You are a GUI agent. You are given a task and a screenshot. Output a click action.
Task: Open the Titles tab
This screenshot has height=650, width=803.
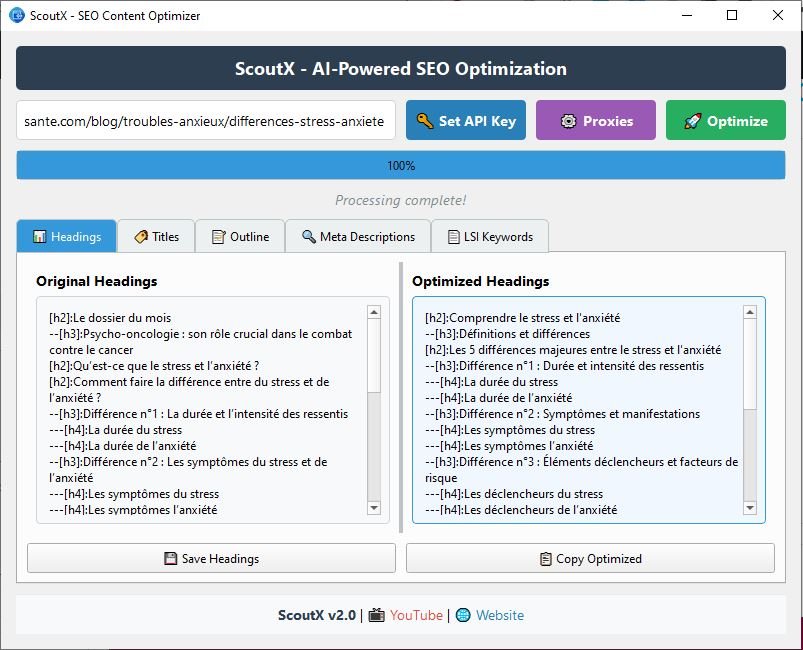coord(156,236)
